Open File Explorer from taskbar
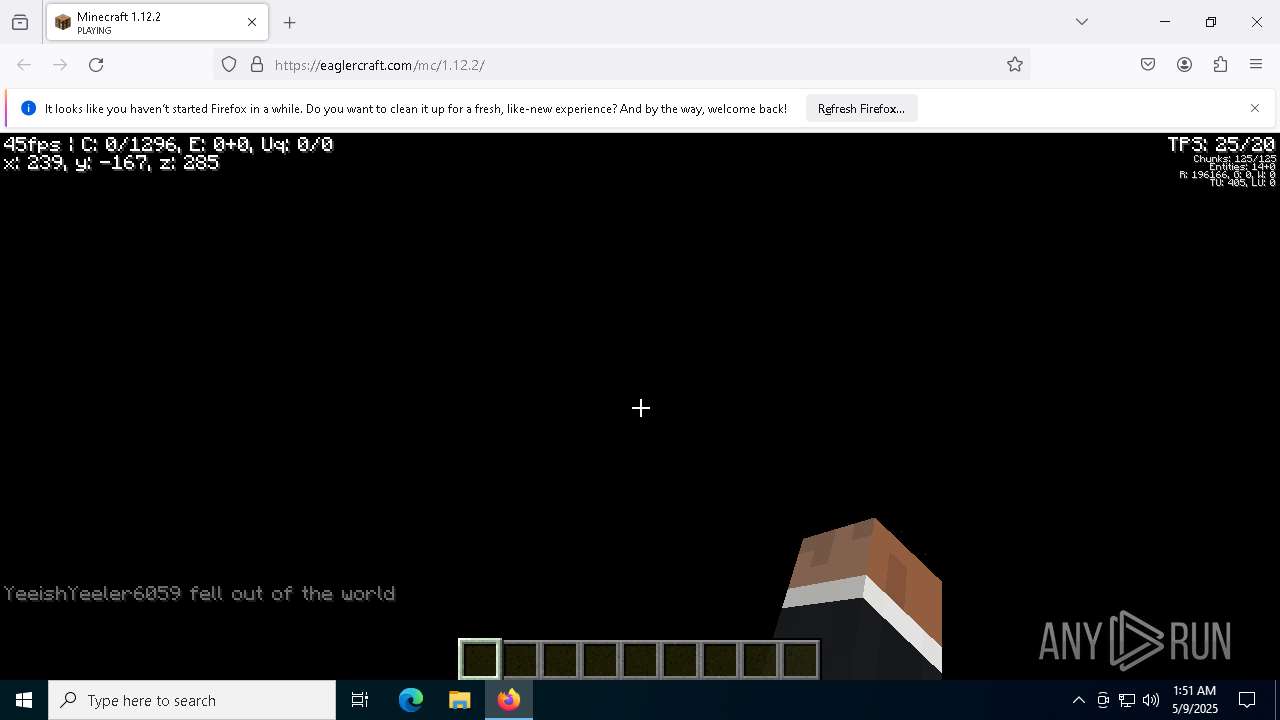The image size is (1280, 720). coord(459,700)
